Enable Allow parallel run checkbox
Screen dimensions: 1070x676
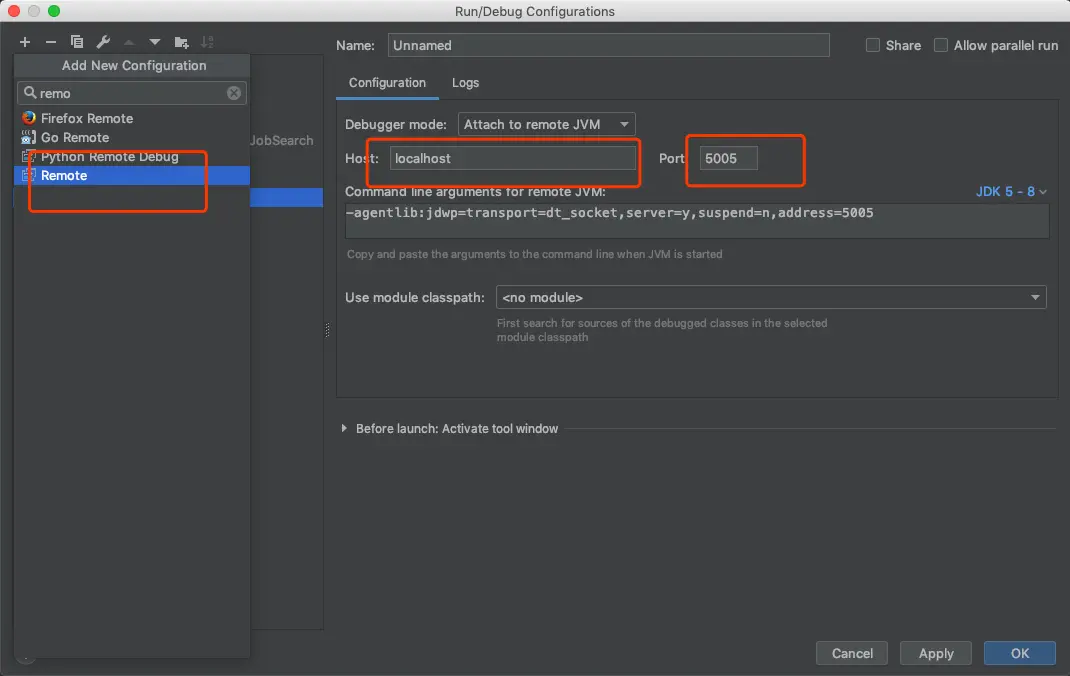pyautogui.click(x=941, y=46)
